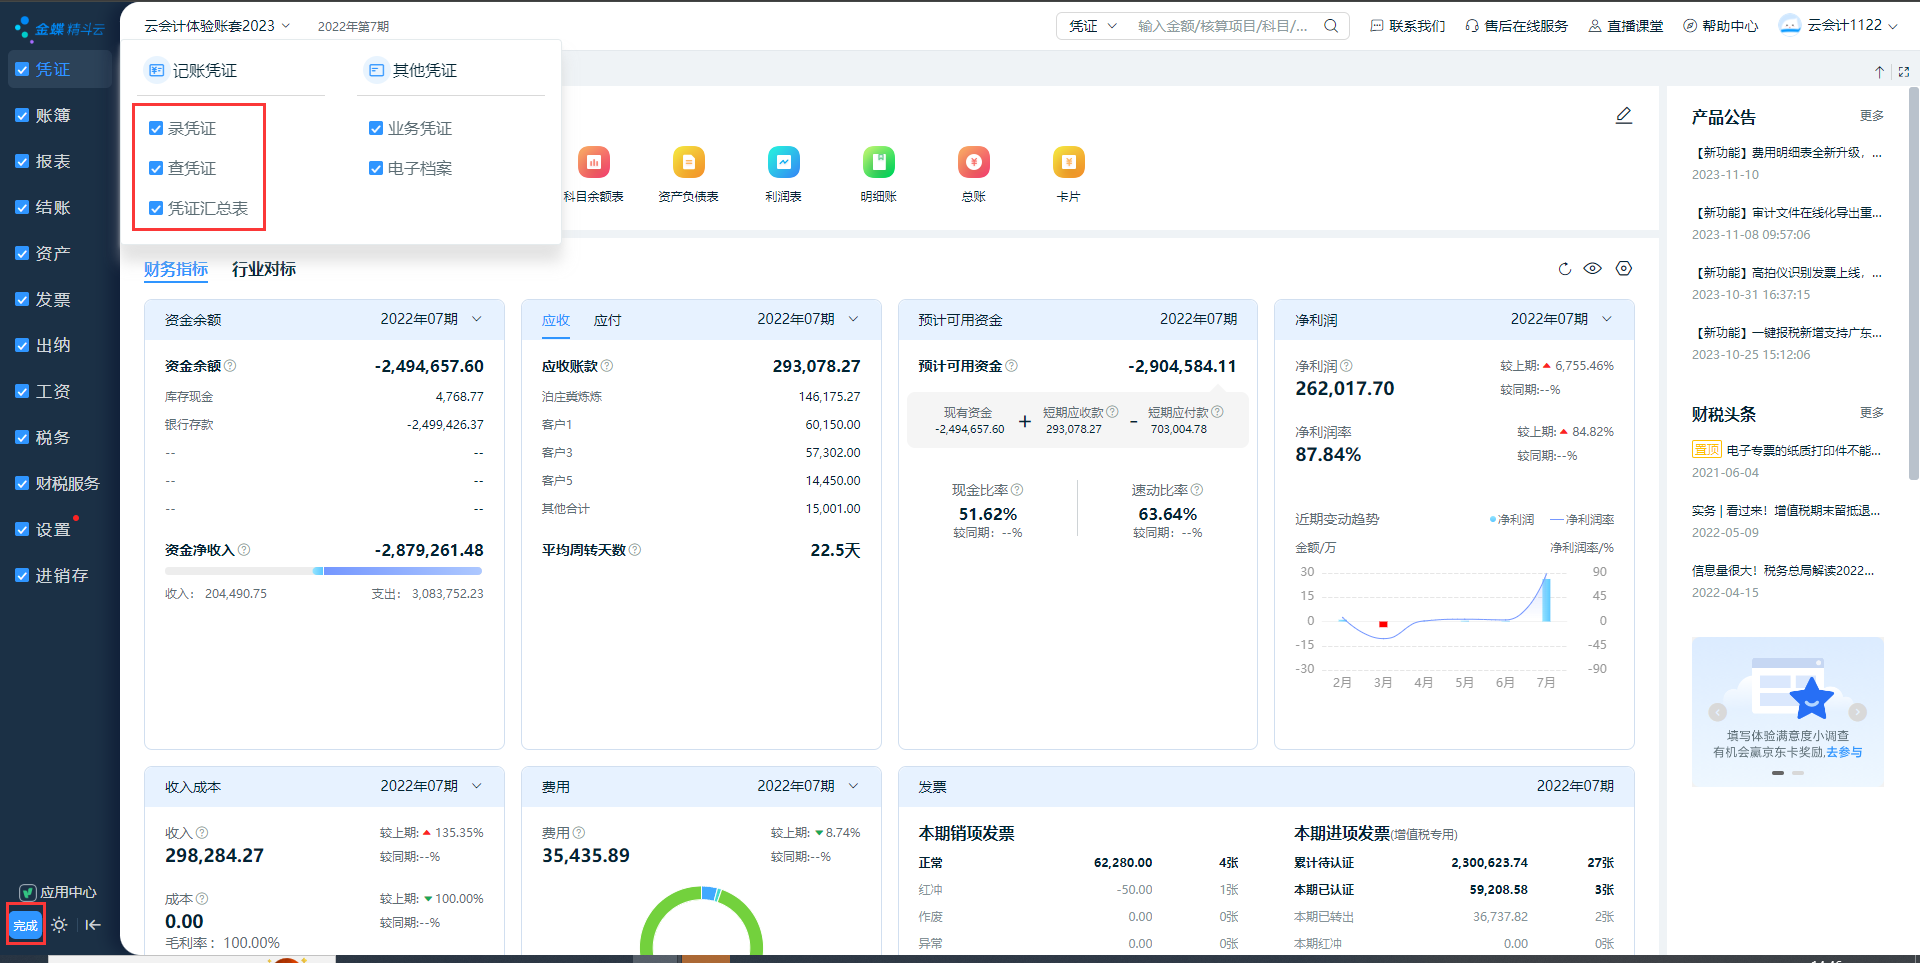
Task: Toggle the eye visibility icon for indicators
Action: [1593, 269]
